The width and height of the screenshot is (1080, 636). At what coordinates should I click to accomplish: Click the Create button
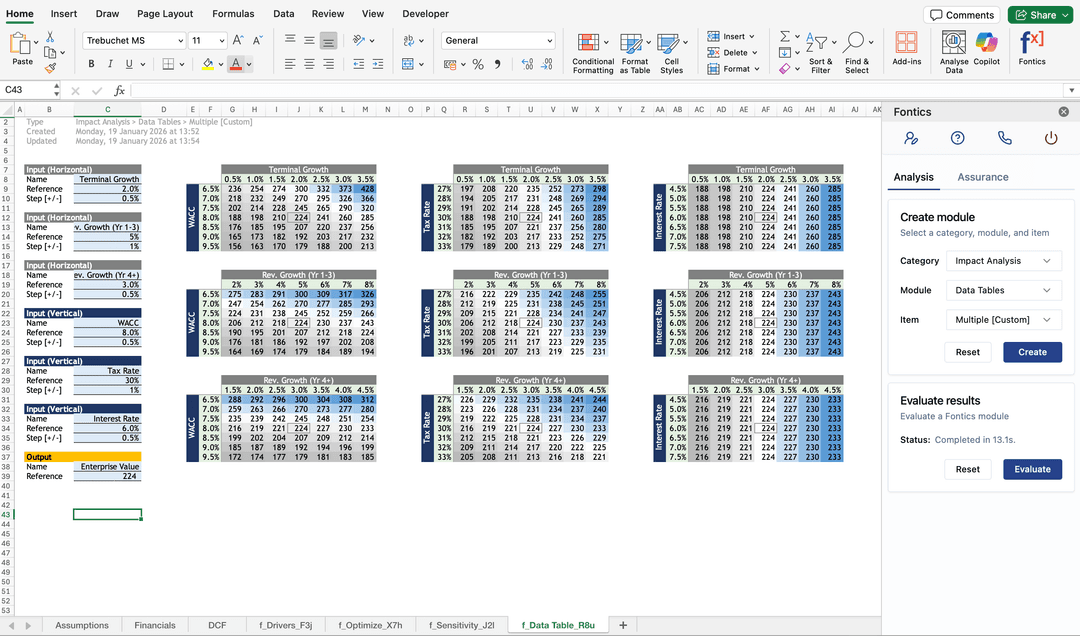pyautogui.click(x=1032, y=352)
